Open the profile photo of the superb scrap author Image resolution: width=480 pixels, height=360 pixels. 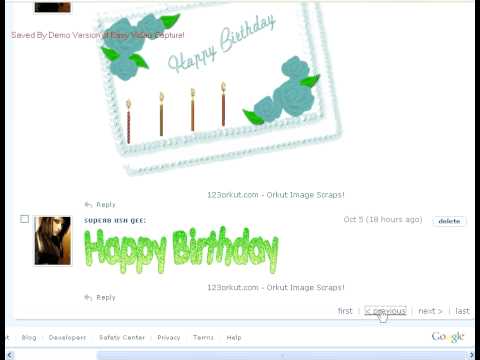tap(53, 241)
